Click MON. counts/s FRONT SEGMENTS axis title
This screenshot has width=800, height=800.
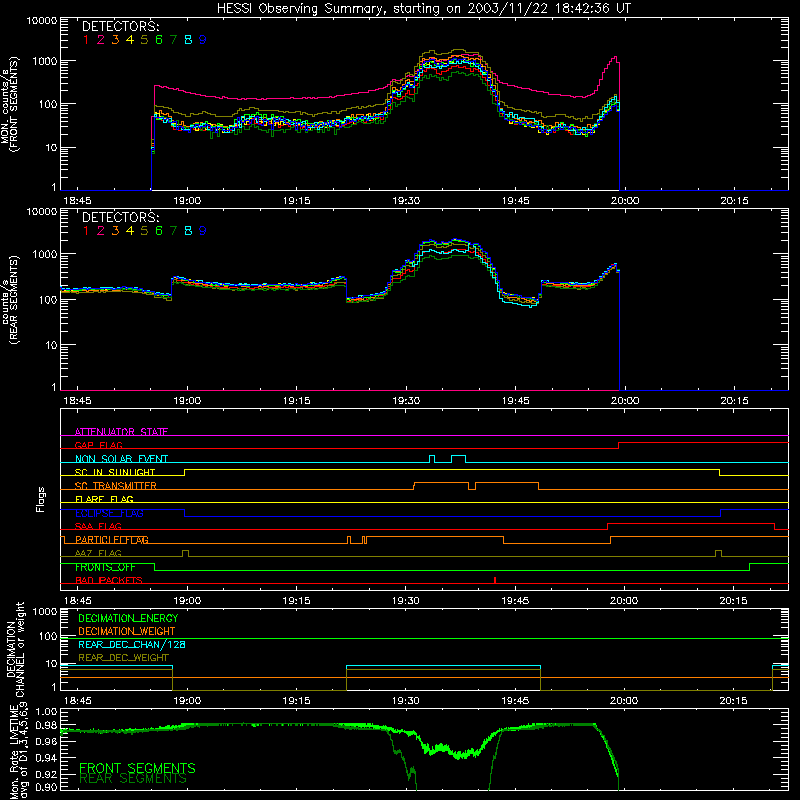(x=10, y=105)
